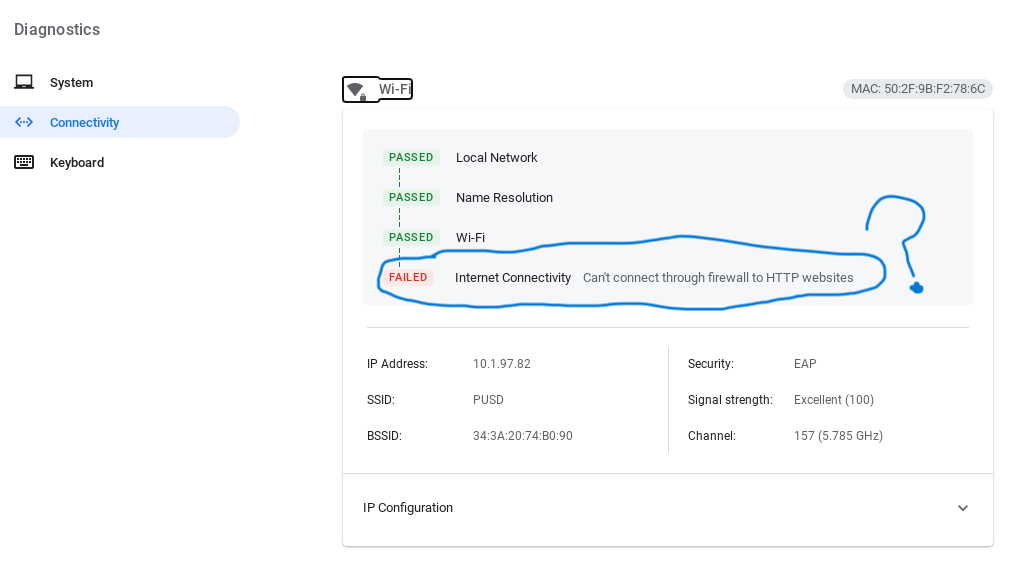
Task: Click the IP Address field label
Action: [397, 364]
